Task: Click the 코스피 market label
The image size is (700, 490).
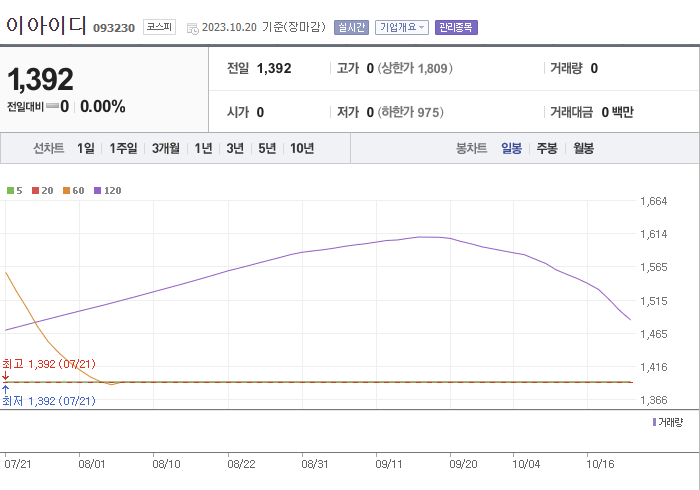Action: pos(159,27)
